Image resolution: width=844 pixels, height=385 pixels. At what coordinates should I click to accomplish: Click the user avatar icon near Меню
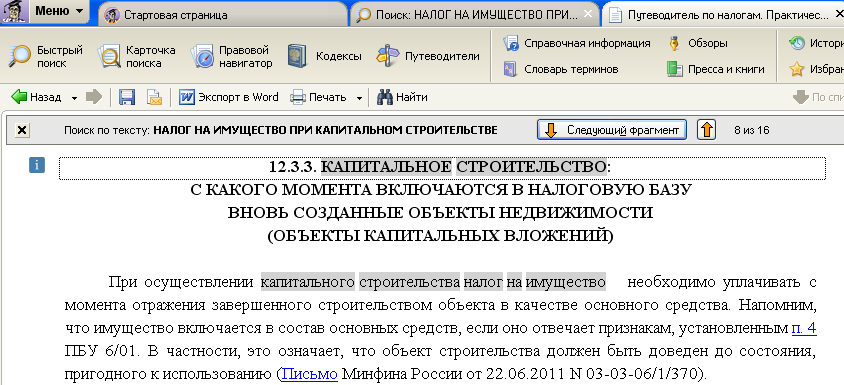pyautogui.click(x=15, y=12)
